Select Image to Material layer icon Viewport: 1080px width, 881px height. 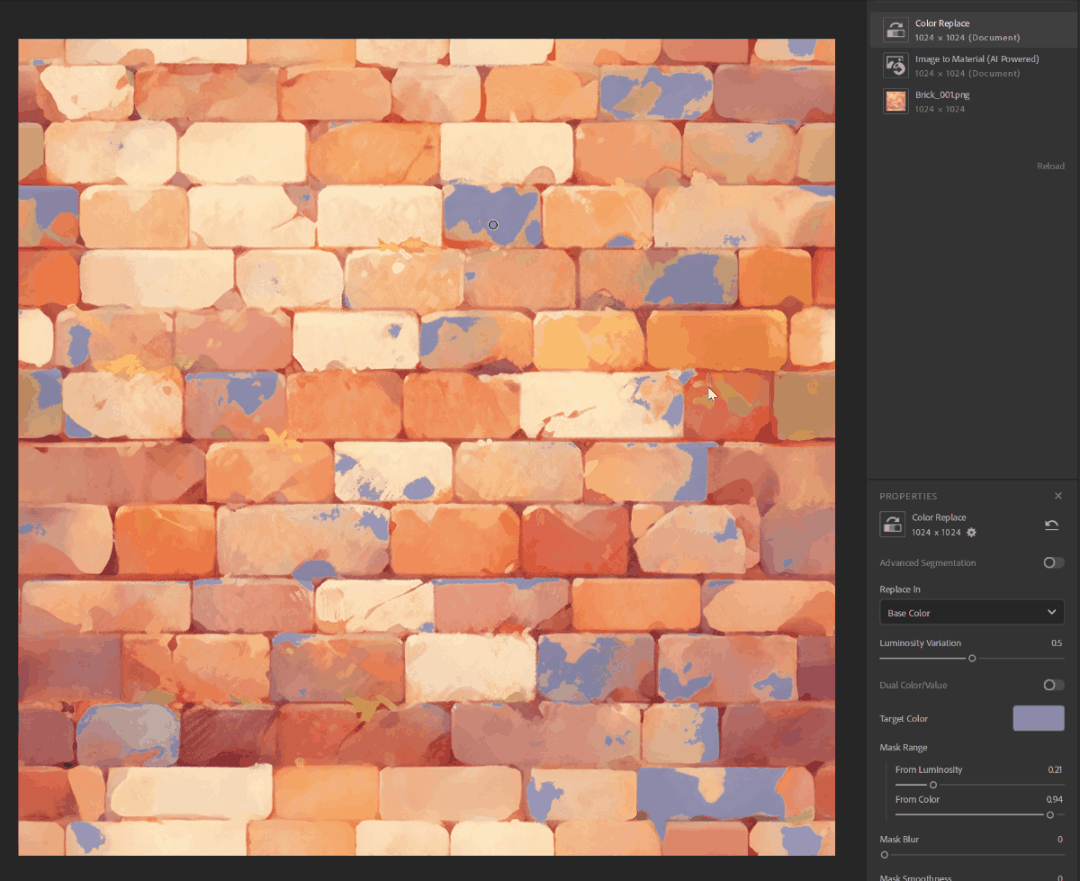point(895,65)
